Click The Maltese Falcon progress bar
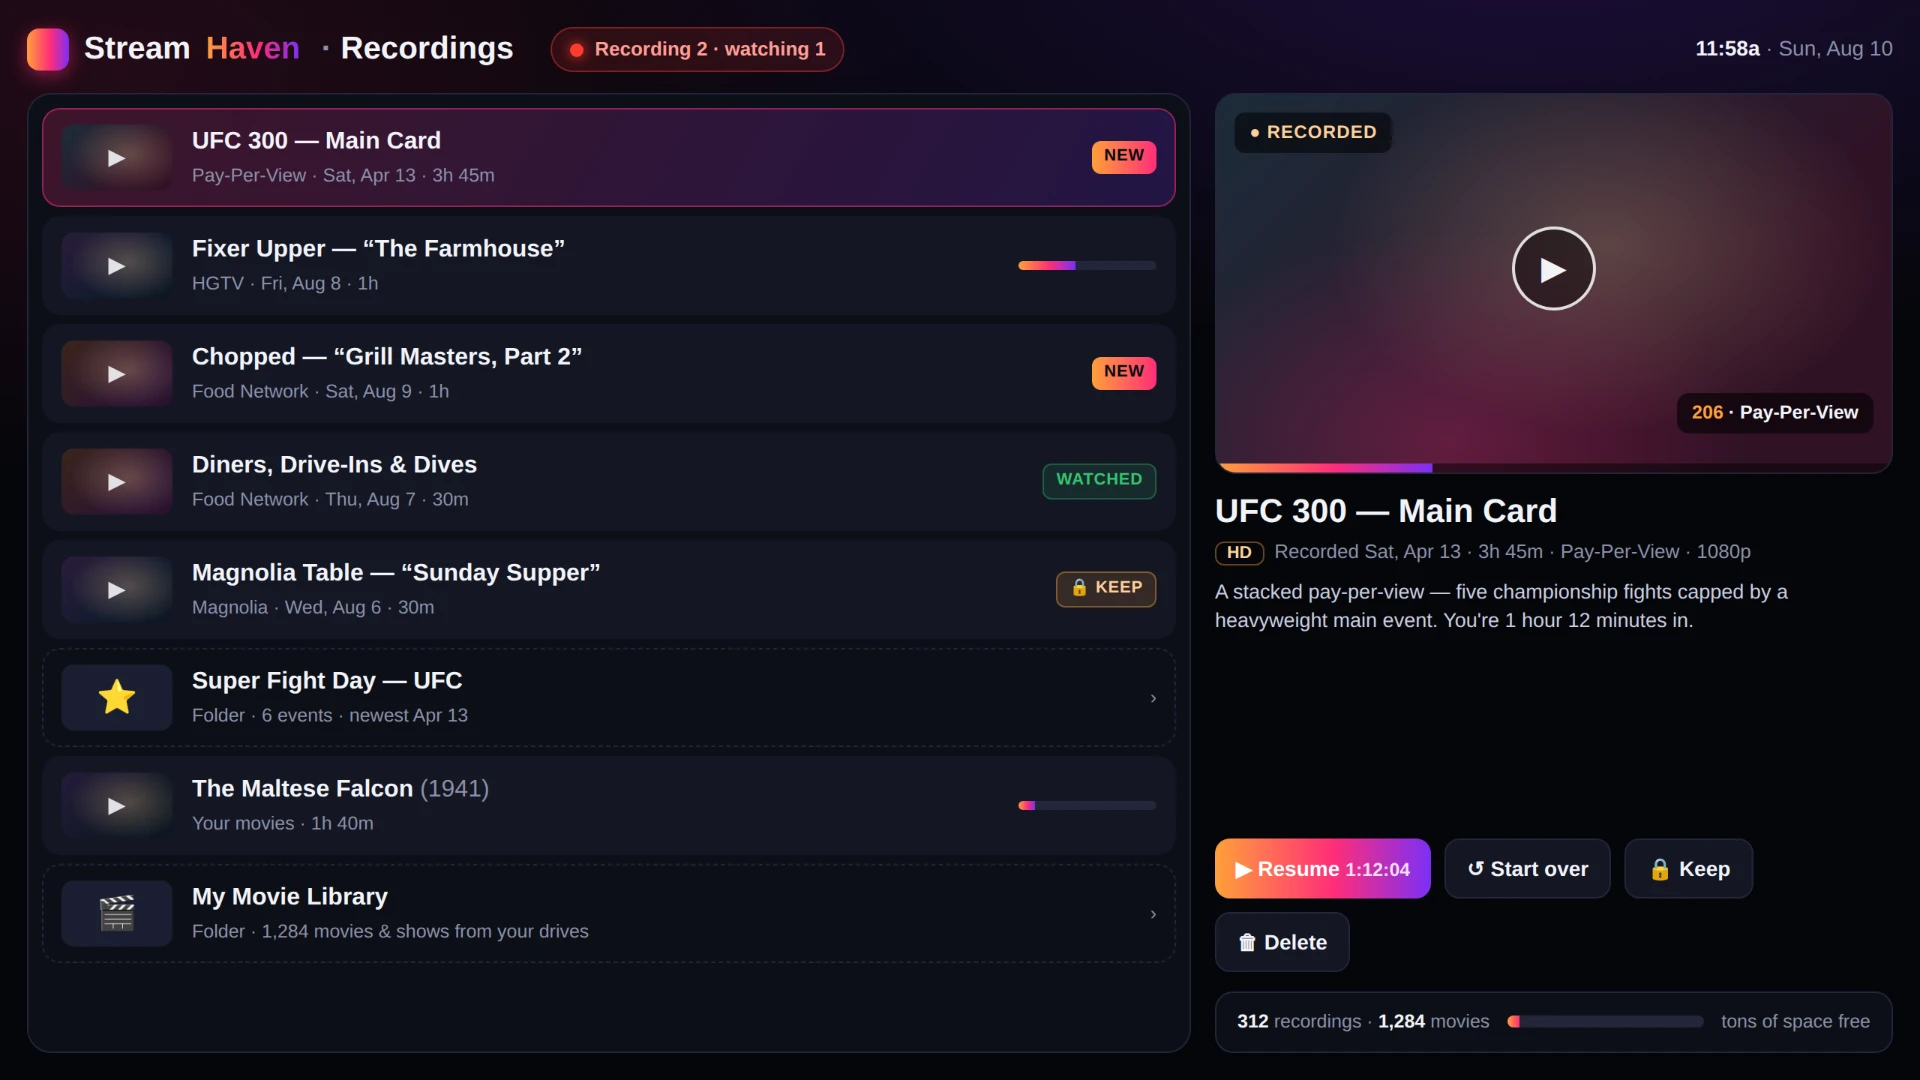1920x1080 pixels. click(1087, 806)
